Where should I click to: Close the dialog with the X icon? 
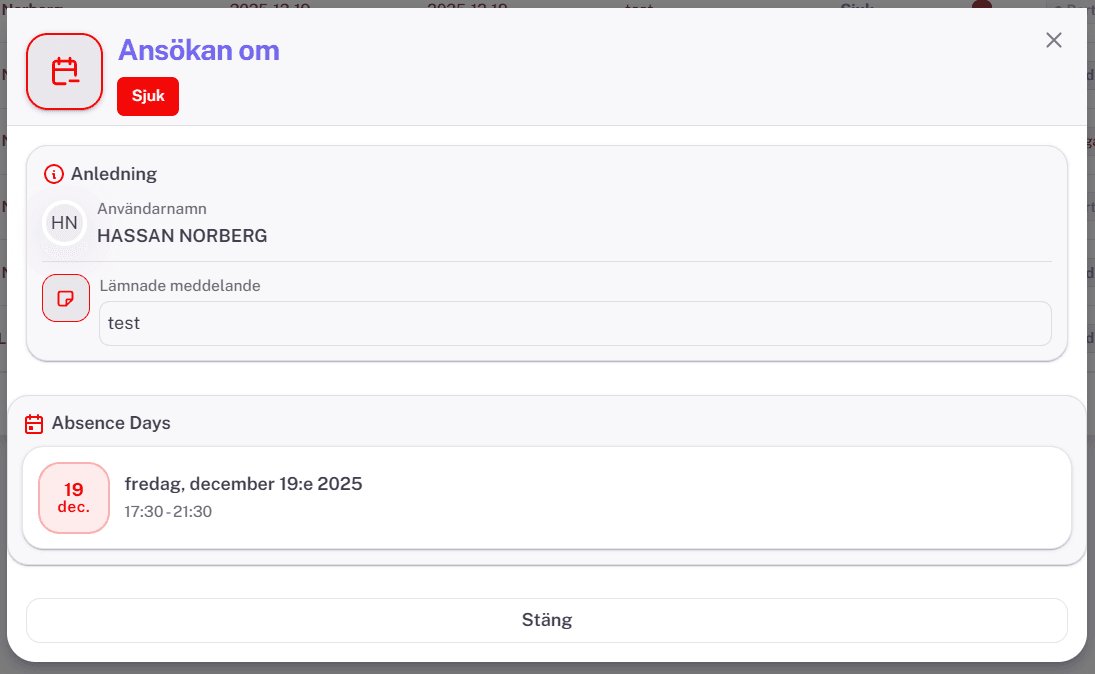tap(1053, 40)
